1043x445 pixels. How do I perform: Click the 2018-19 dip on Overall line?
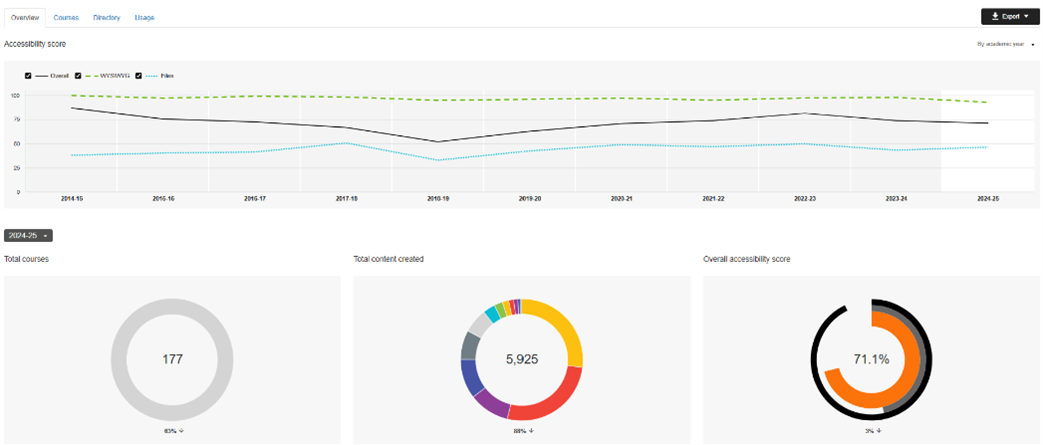point(438,142)
